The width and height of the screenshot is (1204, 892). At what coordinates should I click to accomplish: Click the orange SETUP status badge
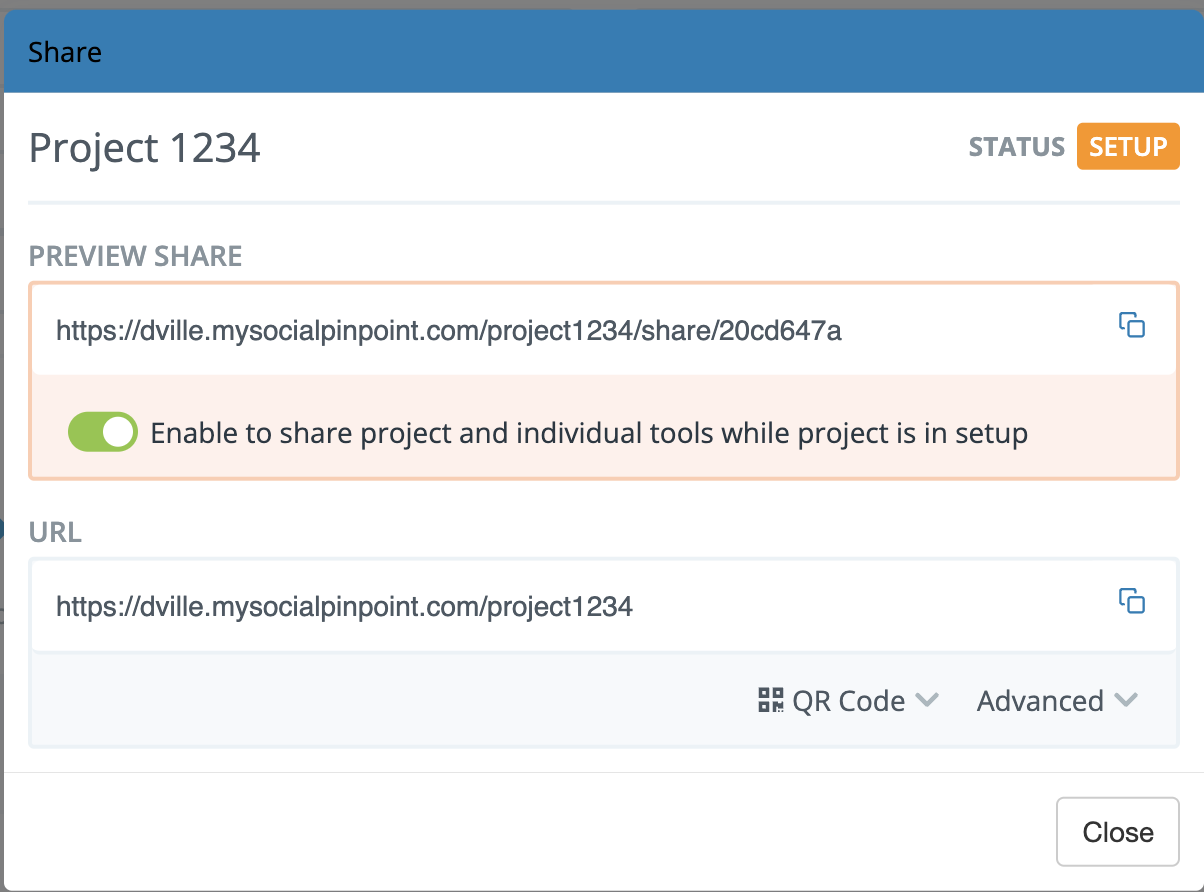[1128, 147]
